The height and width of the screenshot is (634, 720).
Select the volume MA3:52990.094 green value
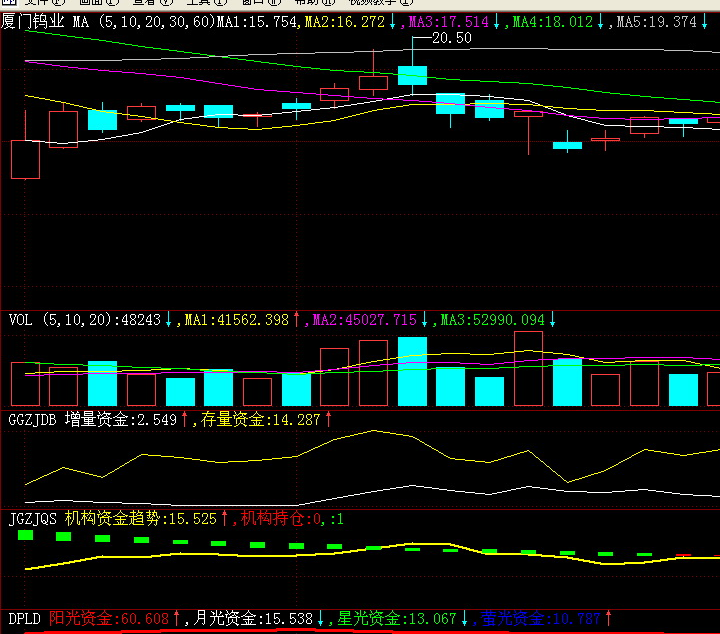(x=492, y=320)
